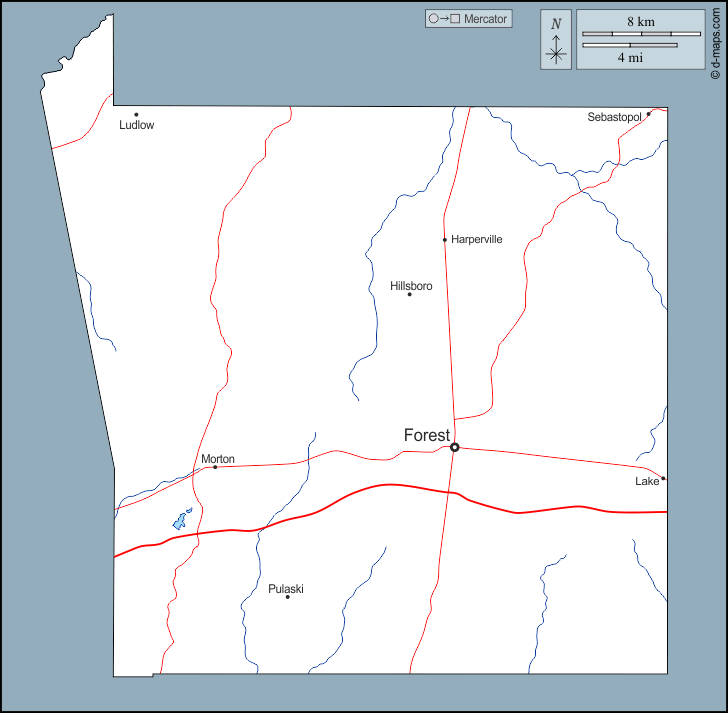Click the circle-to-square projection symbol
The image size is (728, 713).
pos(444,19)
